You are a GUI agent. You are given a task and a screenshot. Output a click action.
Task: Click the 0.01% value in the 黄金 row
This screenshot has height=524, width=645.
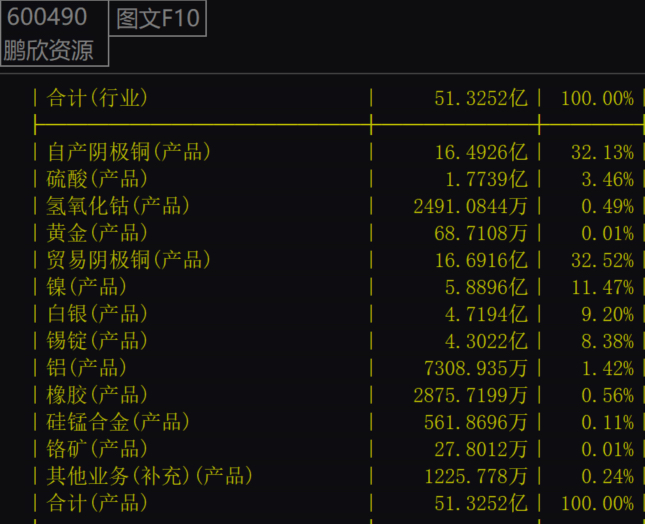tap(608, 234)
